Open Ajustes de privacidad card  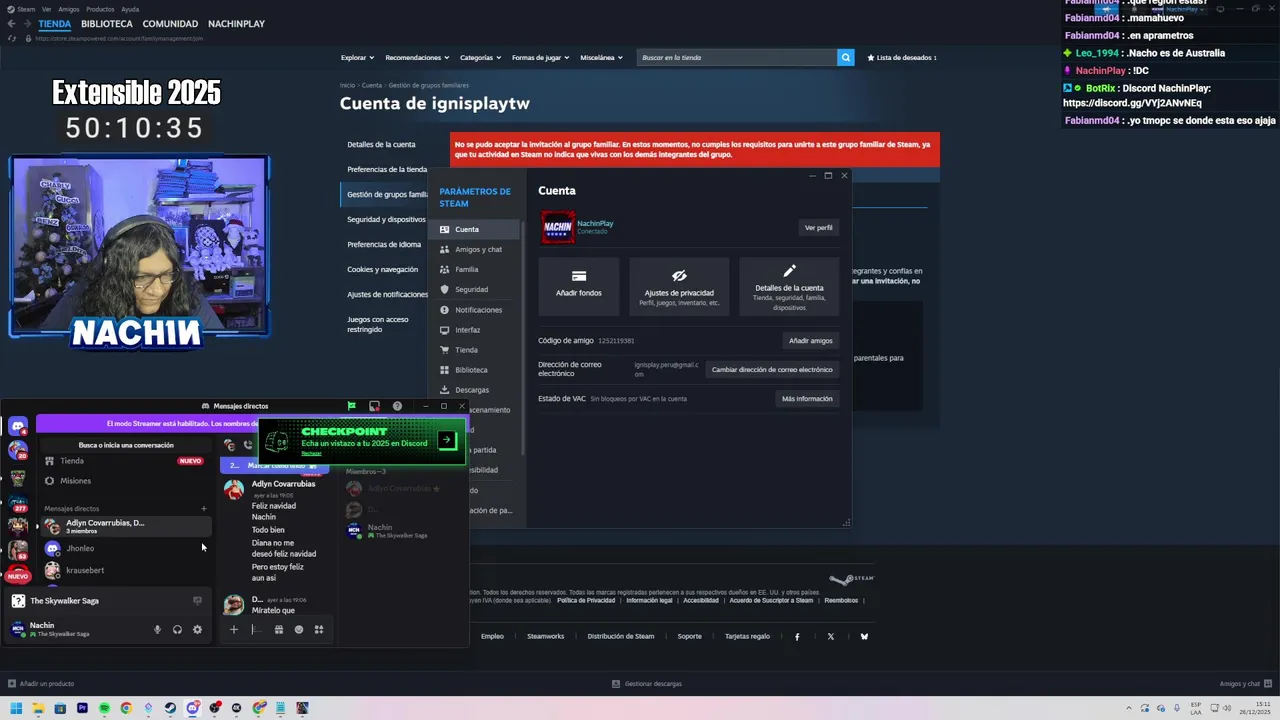tap(679, 286)
